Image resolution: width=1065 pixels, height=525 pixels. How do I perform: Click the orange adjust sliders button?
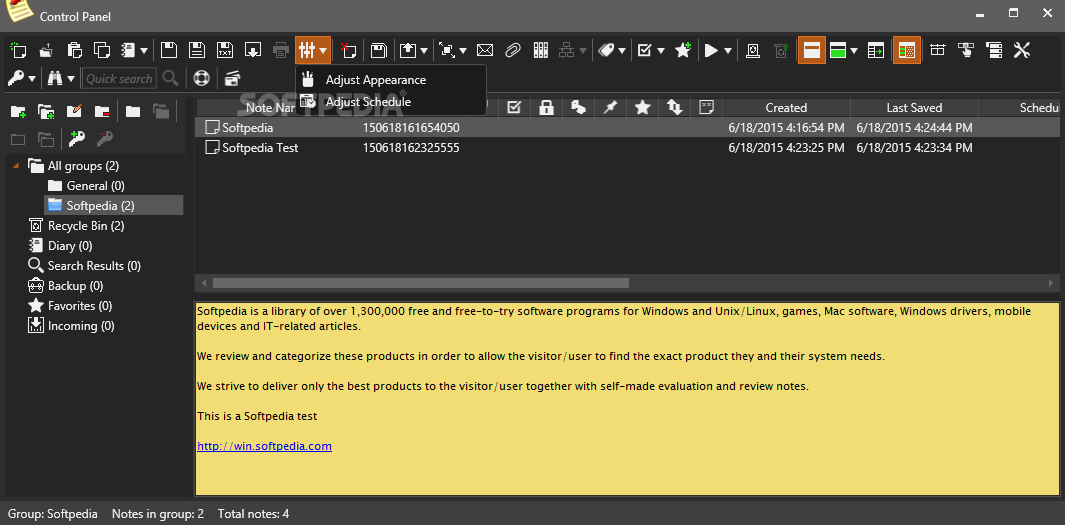[312, 50]
